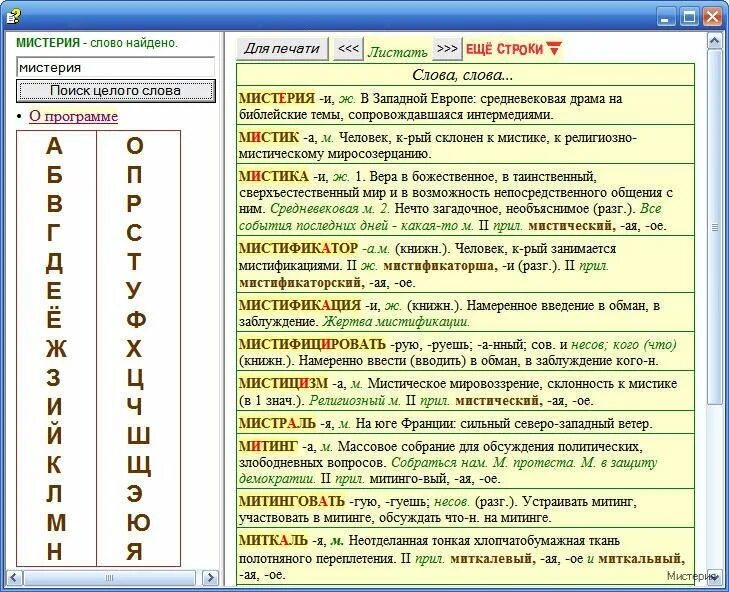Select letter Щ in the alphabet index
This screenshot has width=729, height=592.
click(139, 466)
